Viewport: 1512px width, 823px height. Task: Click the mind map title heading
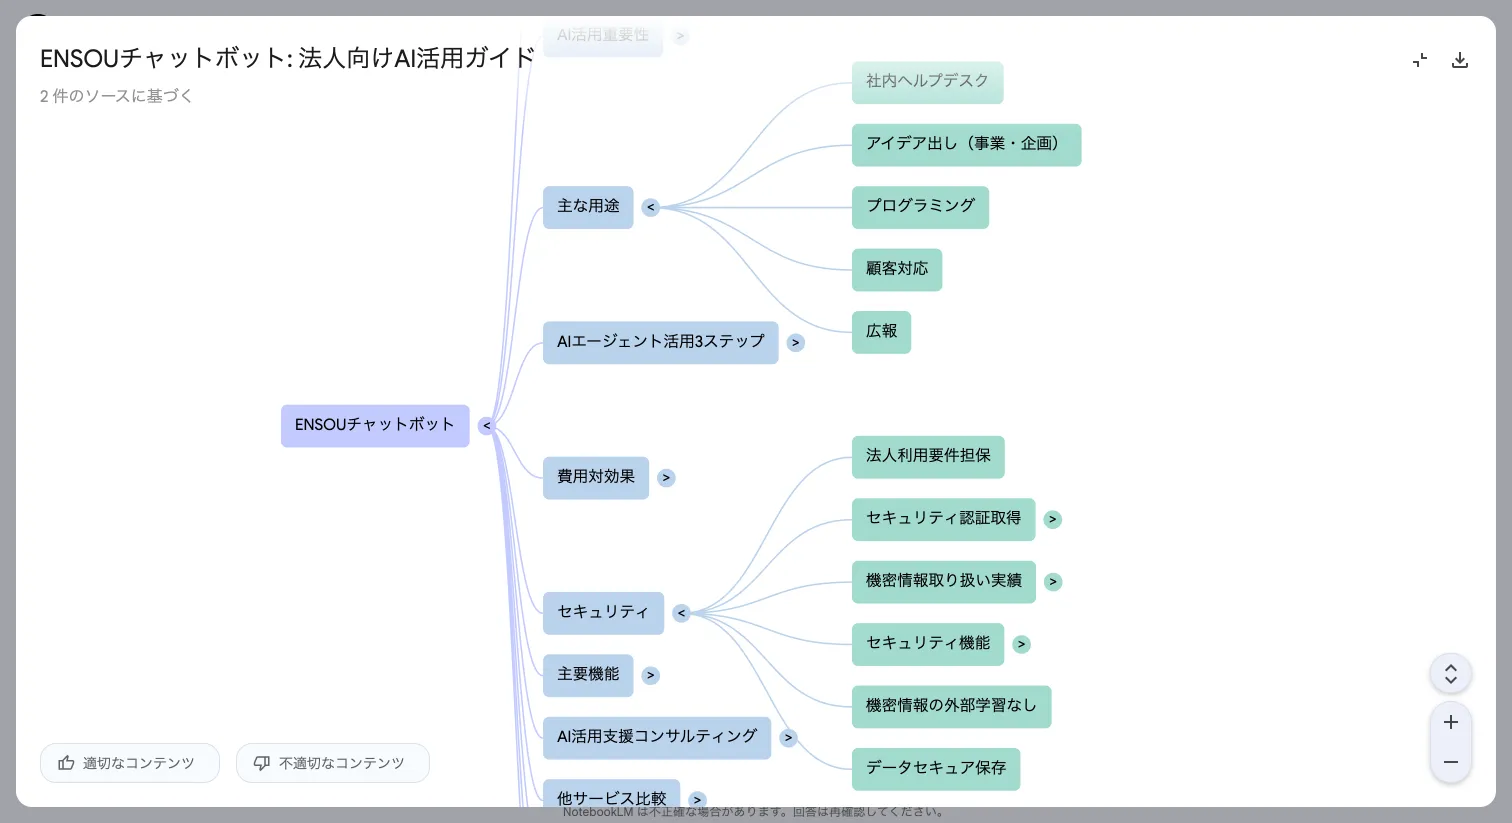pyautogui.click(x=288, y=58)
